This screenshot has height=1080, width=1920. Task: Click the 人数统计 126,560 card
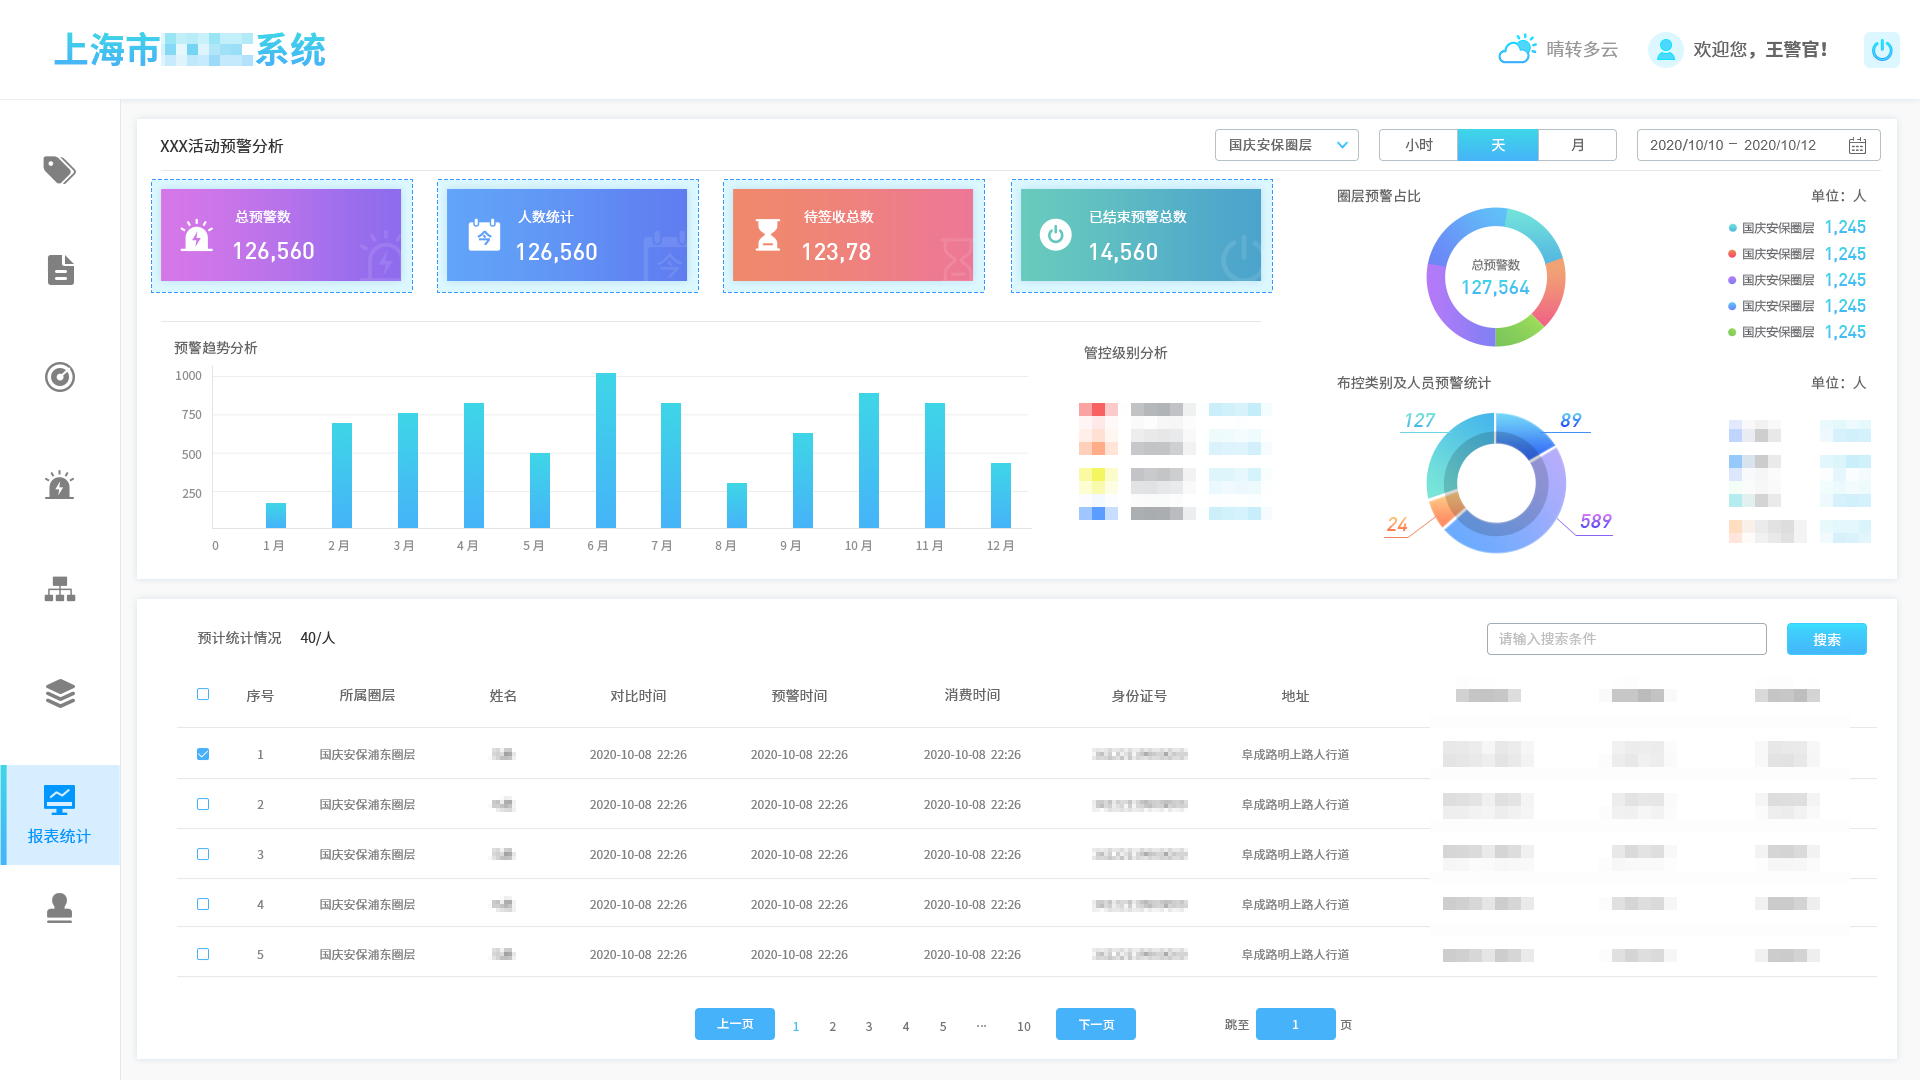[567, 235]
